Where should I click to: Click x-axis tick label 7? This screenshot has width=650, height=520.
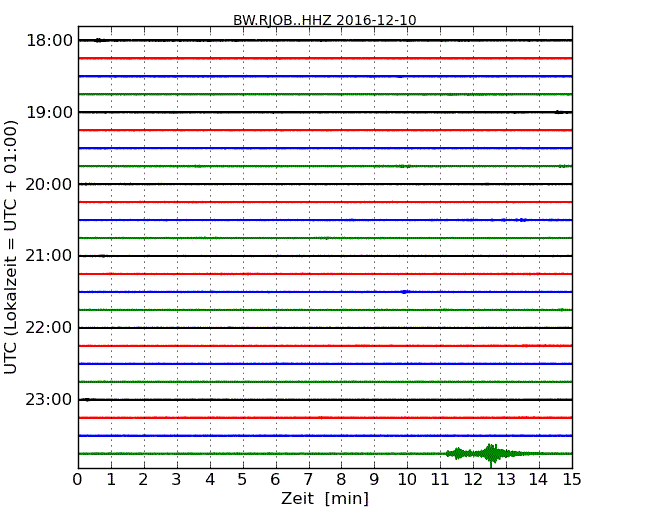point(308,480)
